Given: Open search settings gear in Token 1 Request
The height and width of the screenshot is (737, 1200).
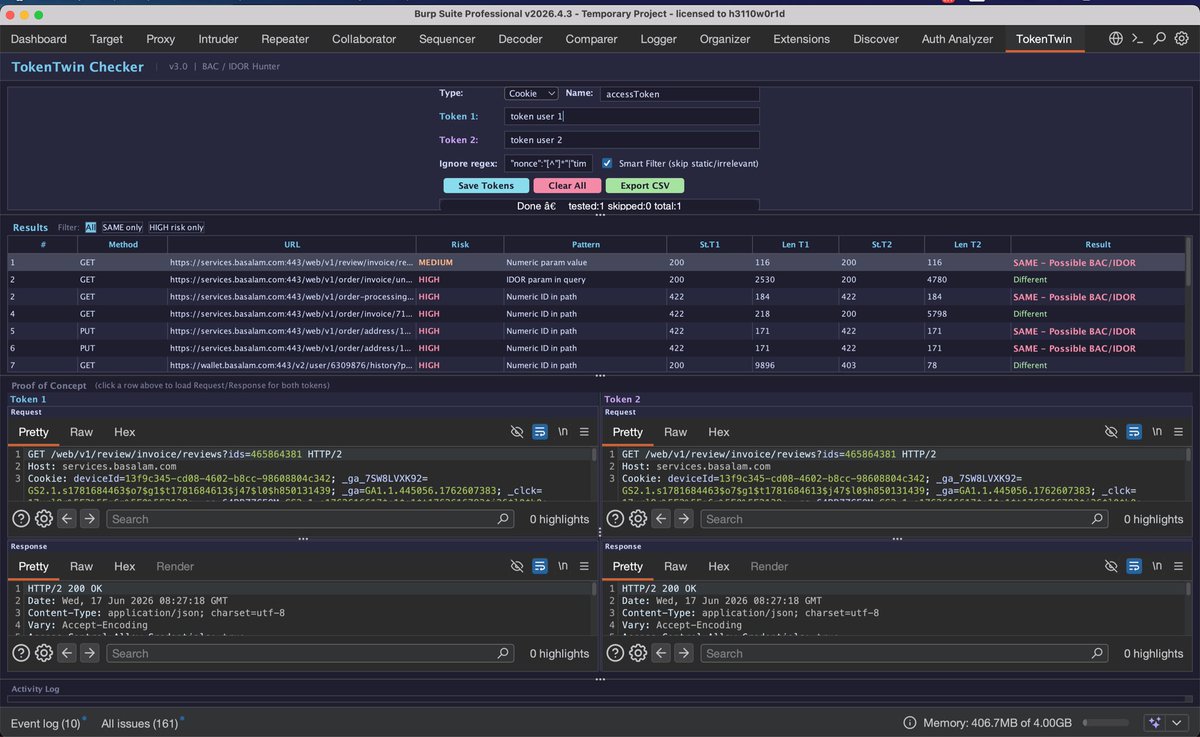Looking at the screenshot, I should [44, 519].
